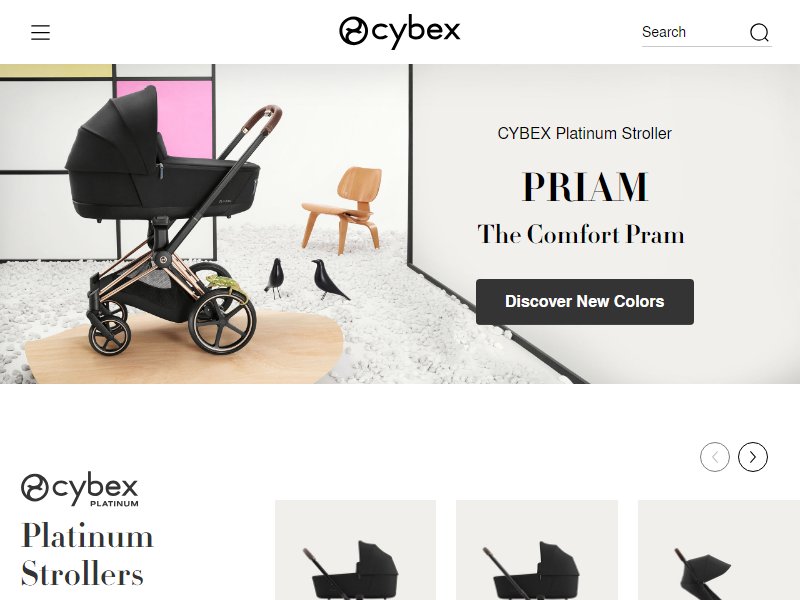Open the third stroller product thumbnail
This screenshot has height=600, width=800.
click(x=719, y=550)
